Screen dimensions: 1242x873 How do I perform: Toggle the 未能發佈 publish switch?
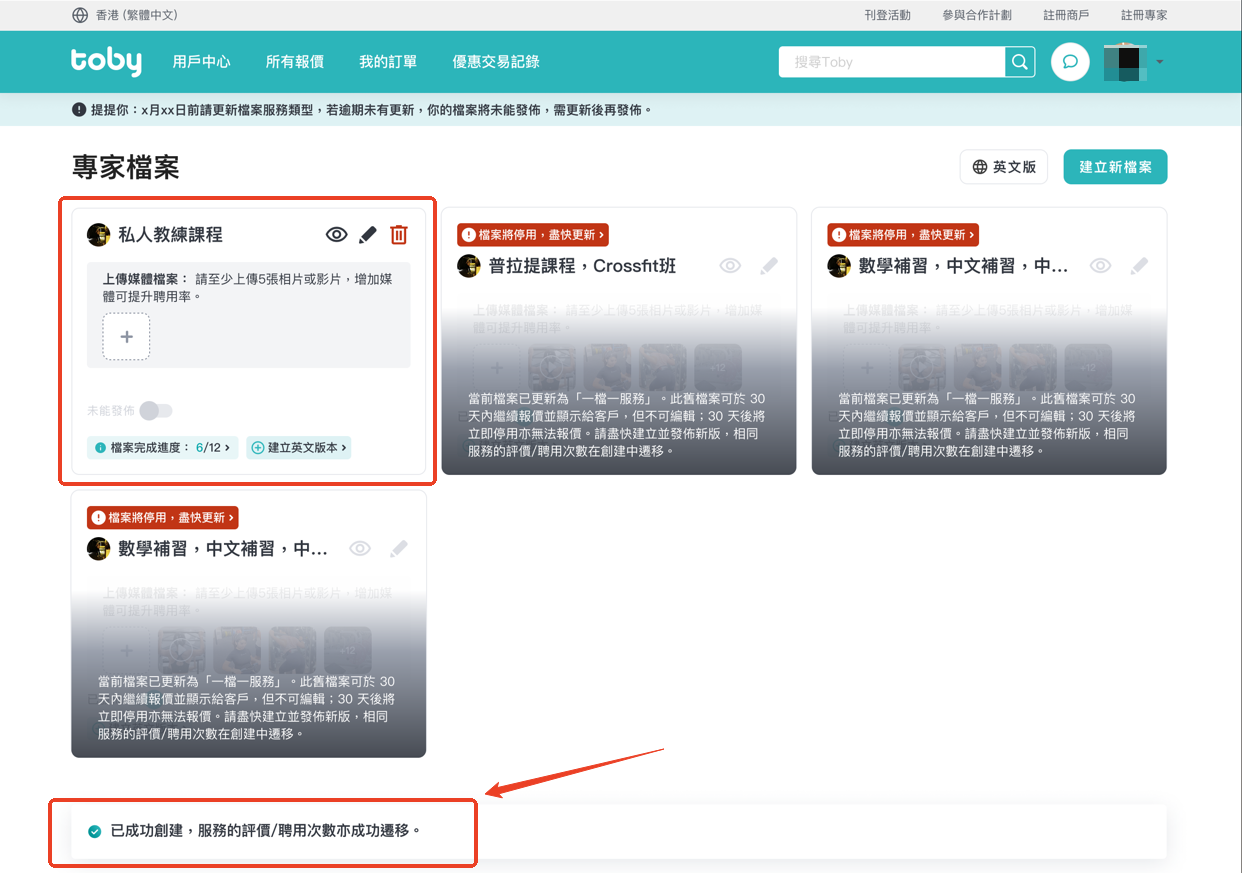point(156,411)
